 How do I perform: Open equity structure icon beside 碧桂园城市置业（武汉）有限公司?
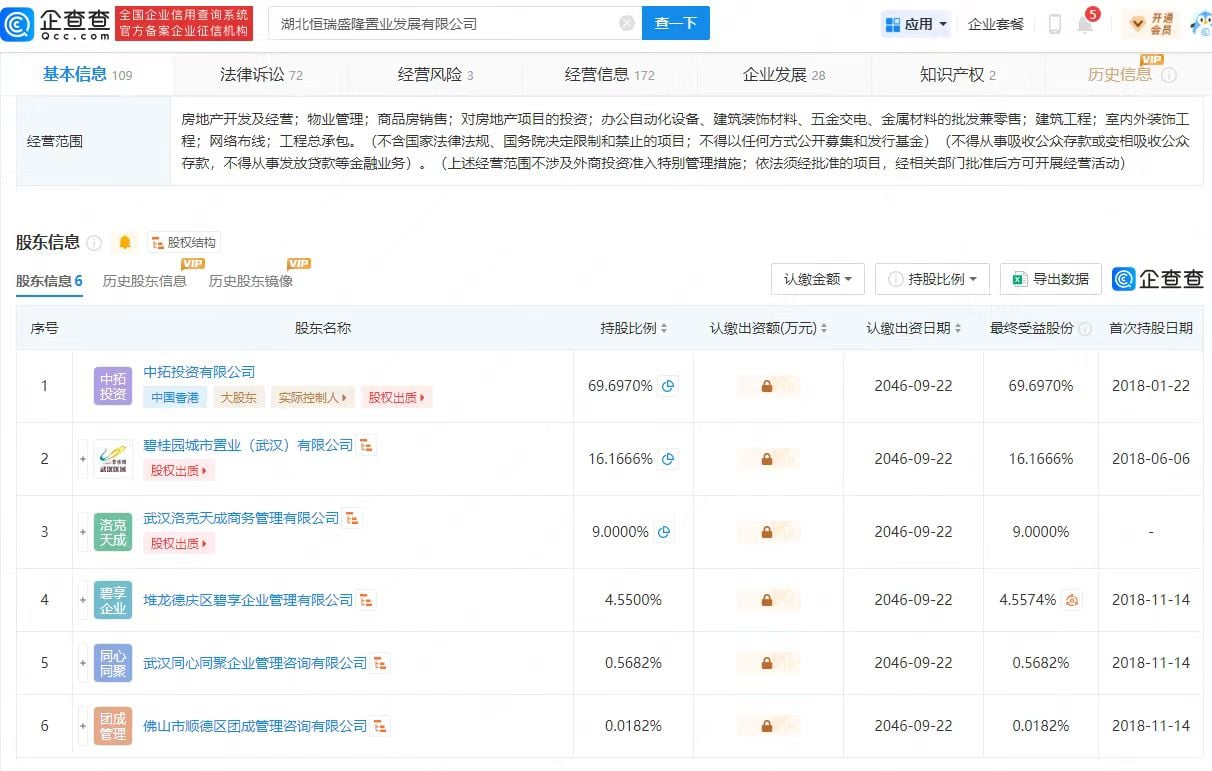point(367,445)
